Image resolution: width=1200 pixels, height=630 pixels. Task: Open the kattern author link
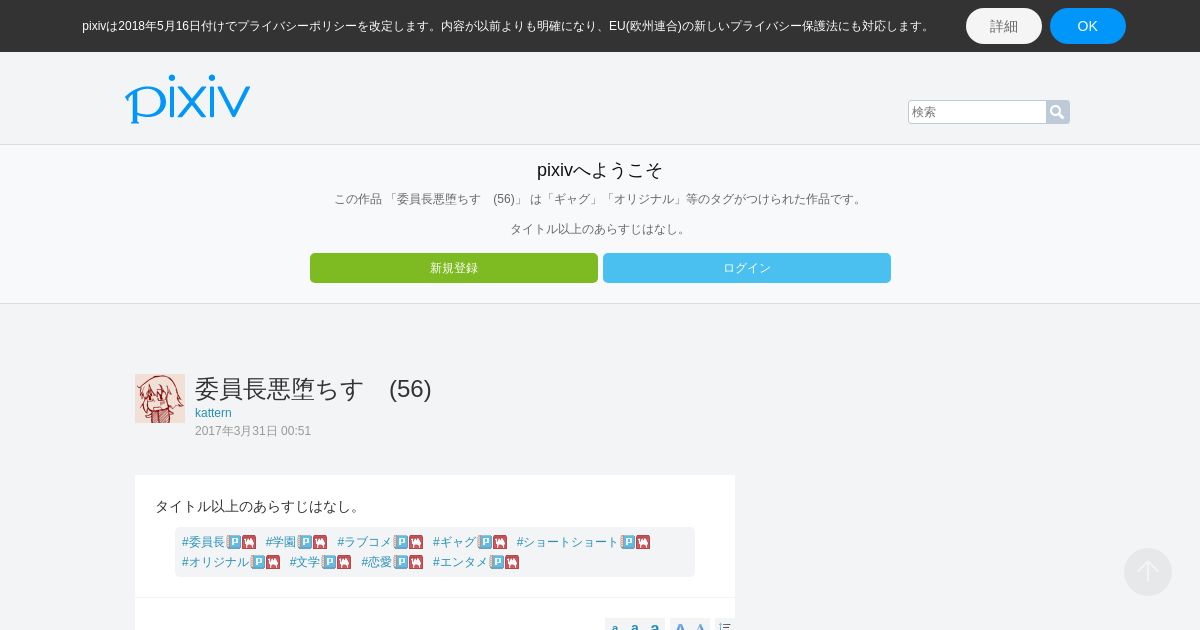213,413
